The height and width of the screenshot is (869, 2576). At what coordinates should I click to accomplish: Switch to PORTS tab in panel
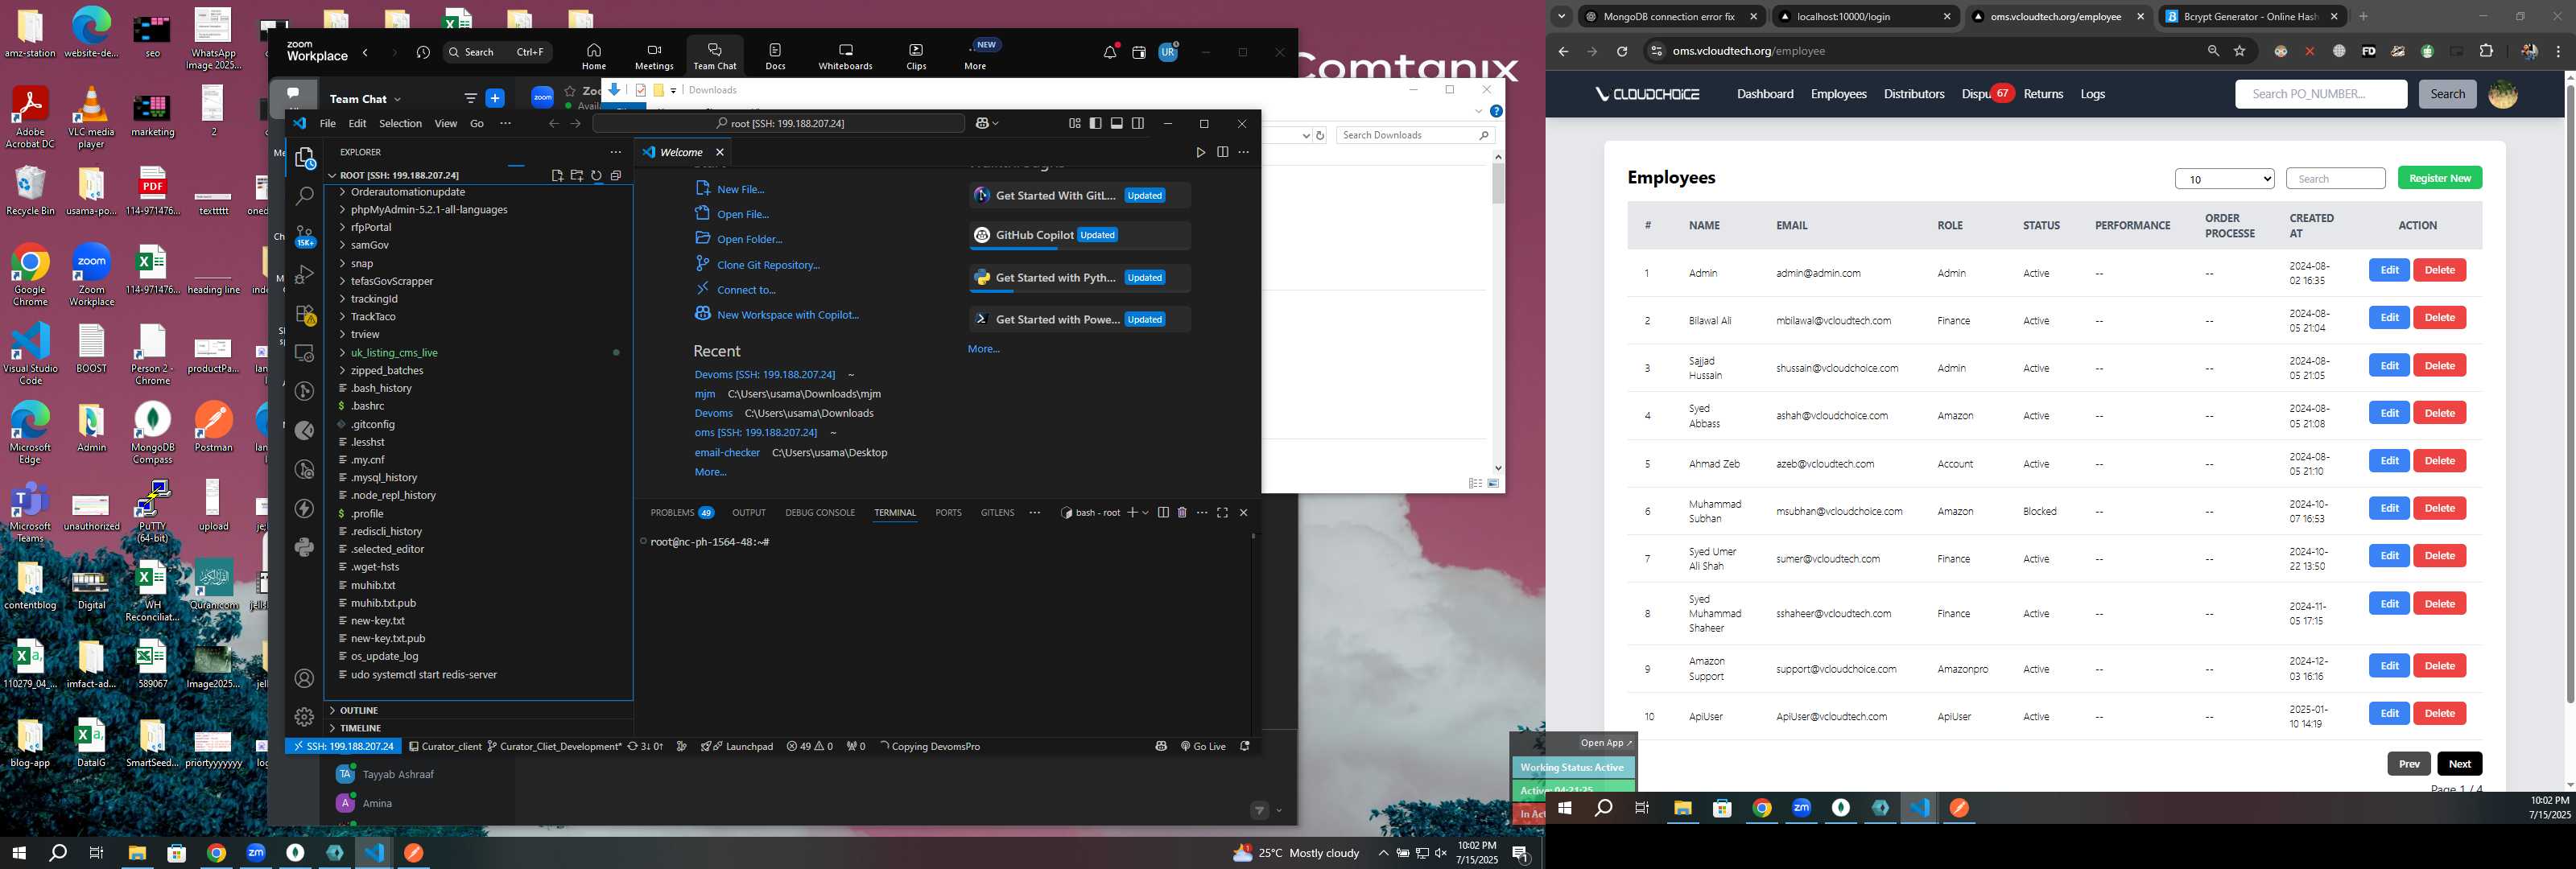coord(948,512)
